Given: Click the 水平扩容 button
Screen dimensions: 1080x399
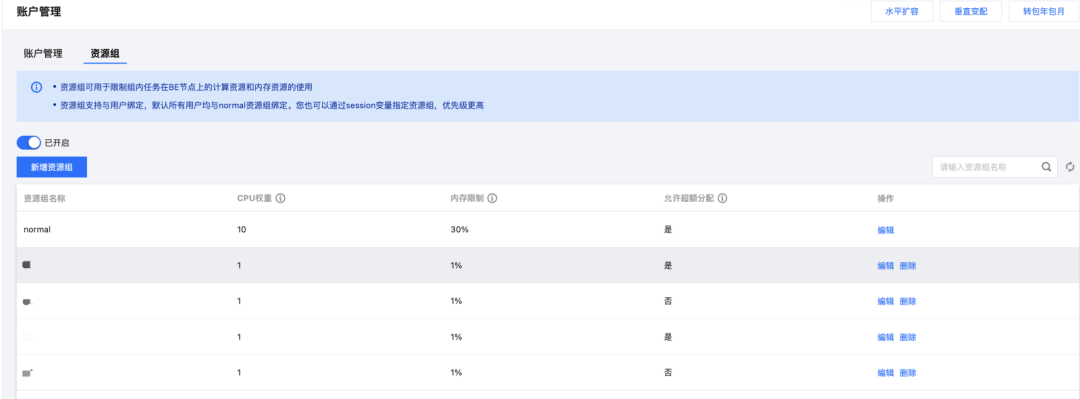Looking at the screenshot, I should (902, 12).
